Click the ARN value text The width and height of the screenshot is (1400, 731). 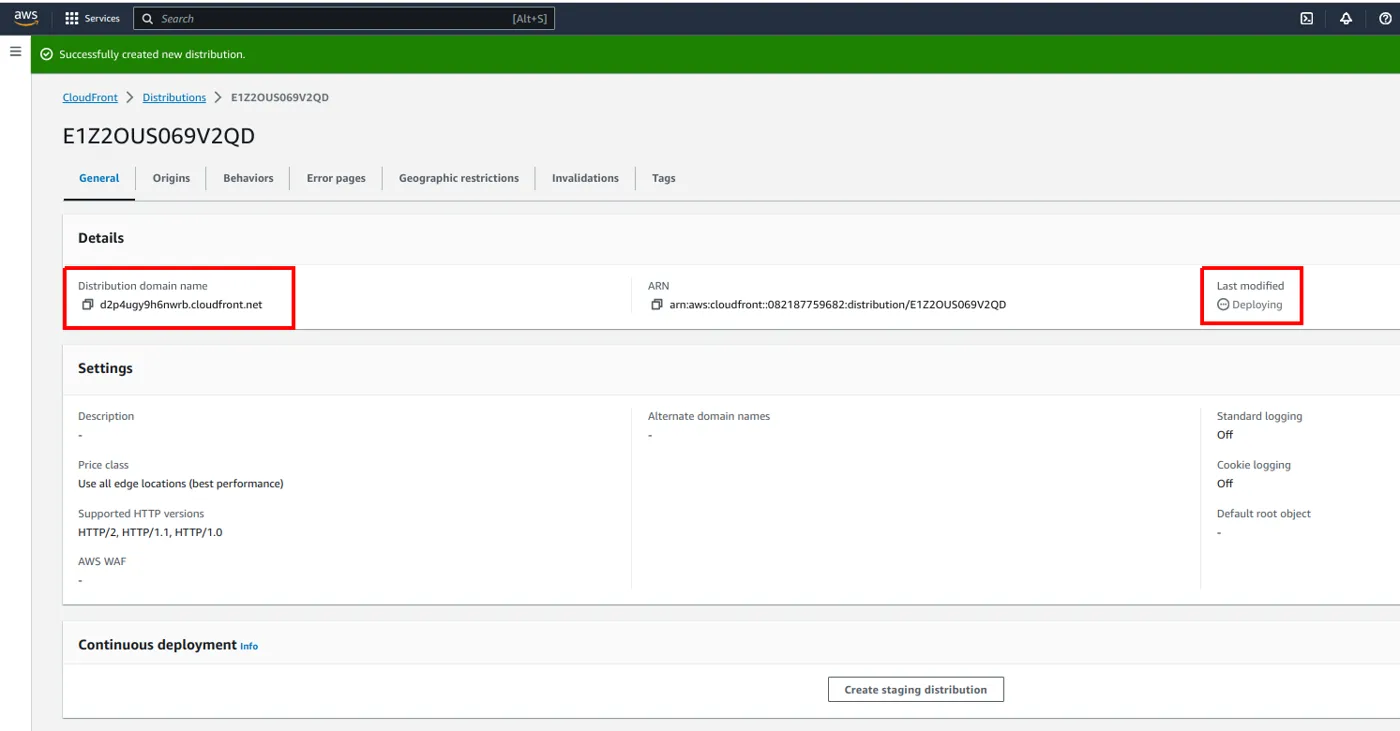pyautogui.click(x=838, y=304)
